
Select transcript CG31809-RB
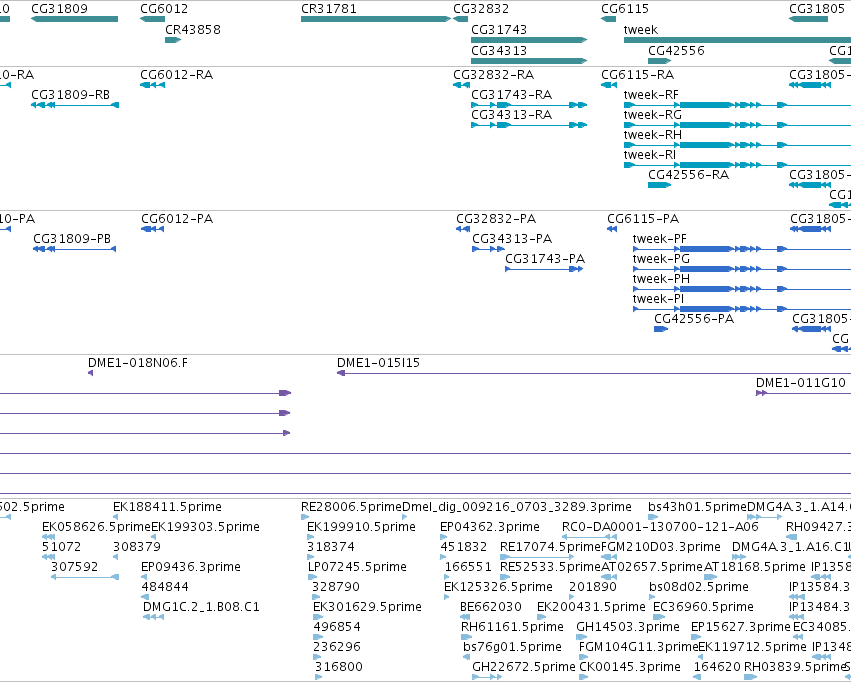click(x=75, y=105)
